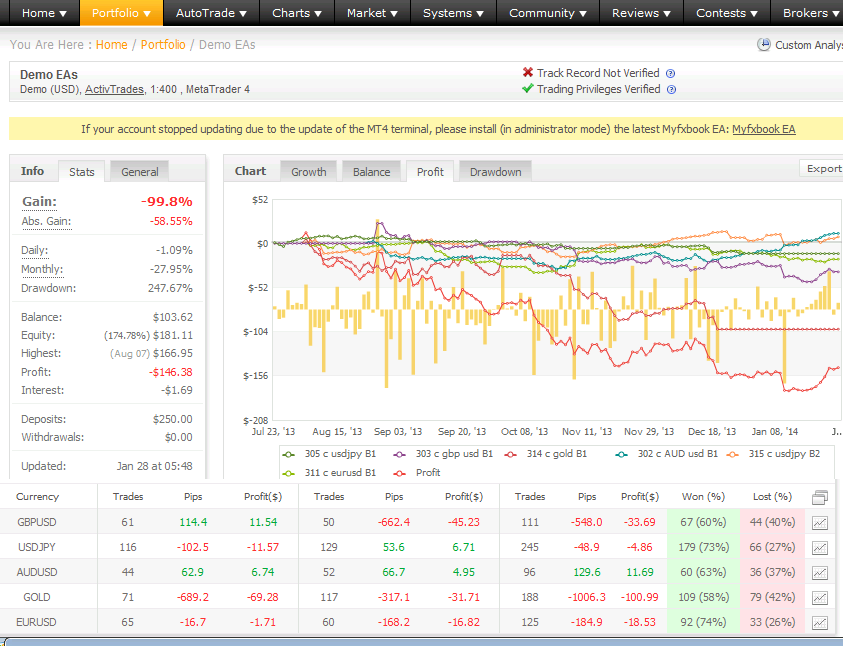843x646 pixels.
Task: Open the GOLD row chart icon
Action: click(x=820, y=598)
